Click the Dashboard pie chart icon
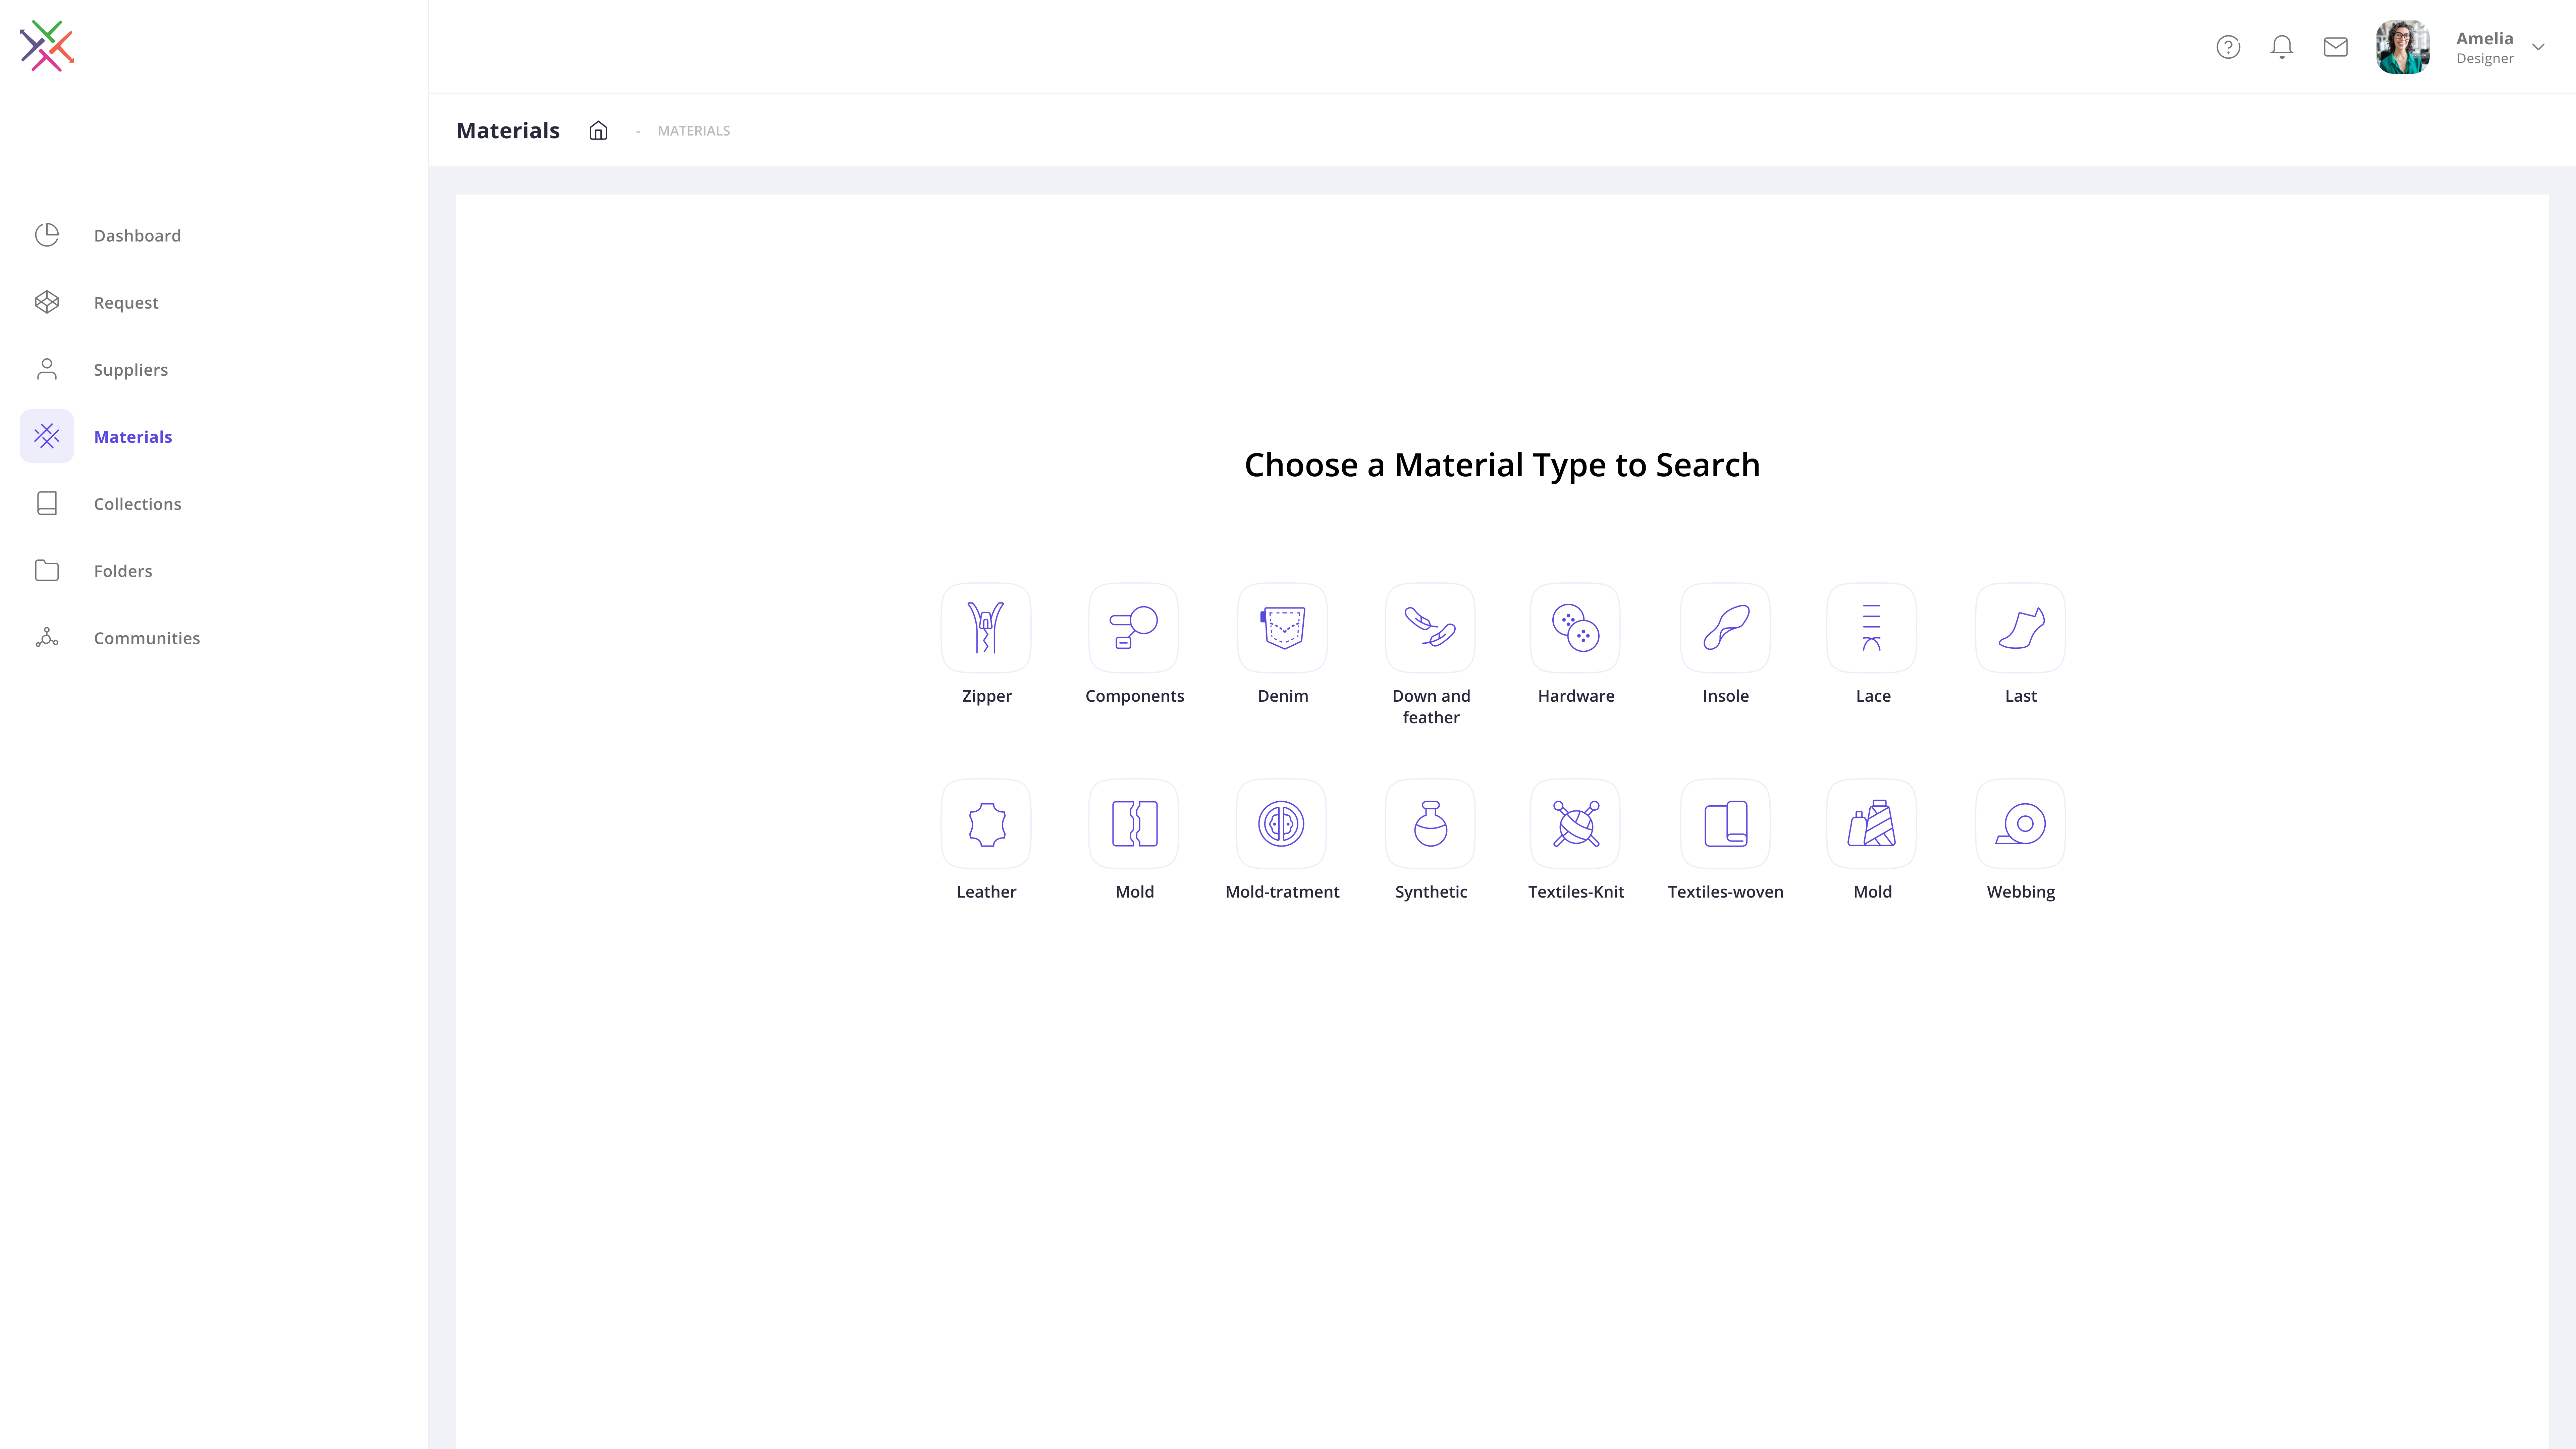2576x1449 pixels. (47, 235)
